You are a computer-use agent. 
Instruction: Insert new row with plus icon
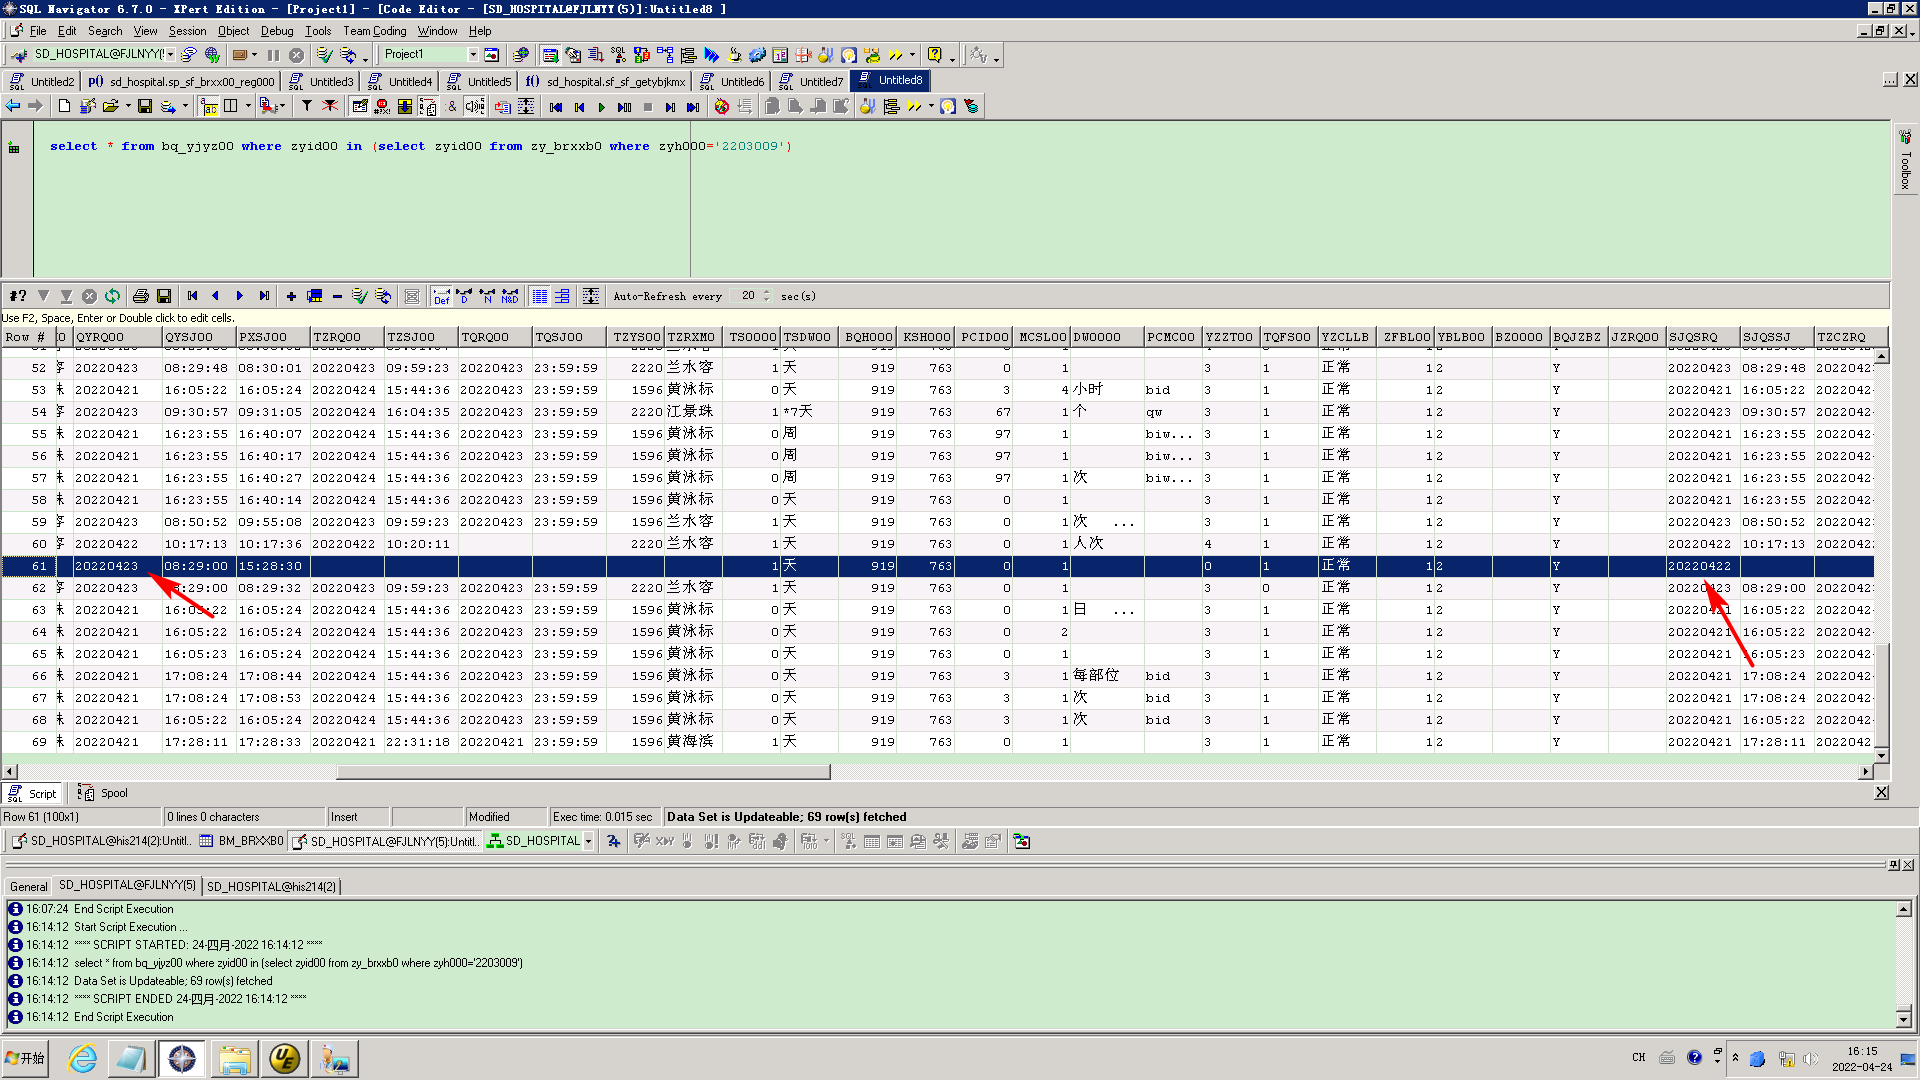(x=291, y=296)
